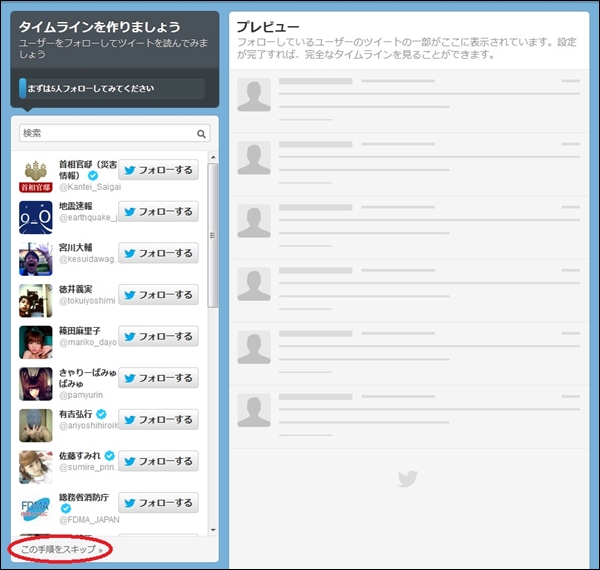This screenshot has height=570, width=600.
Task: Click the タイムラインを作りましょう heading
Action: tap(99, 27)
